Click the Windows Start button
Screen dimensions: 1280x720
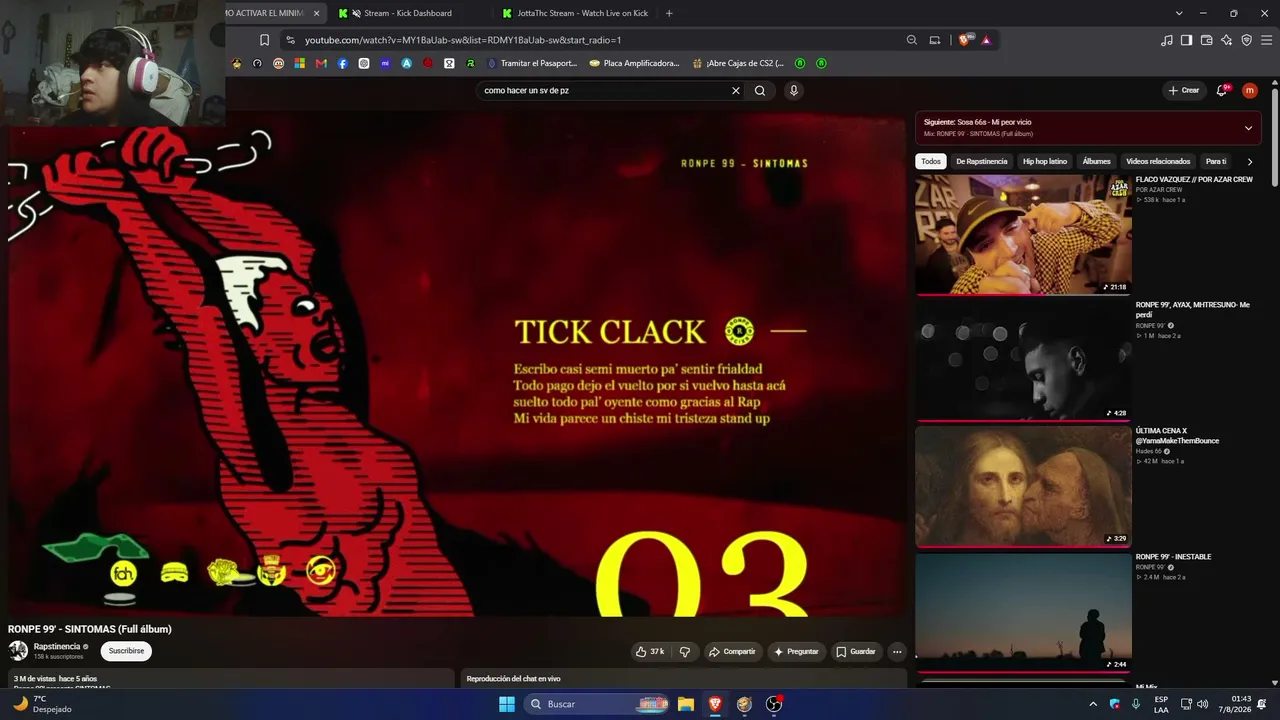coord(507,704)
